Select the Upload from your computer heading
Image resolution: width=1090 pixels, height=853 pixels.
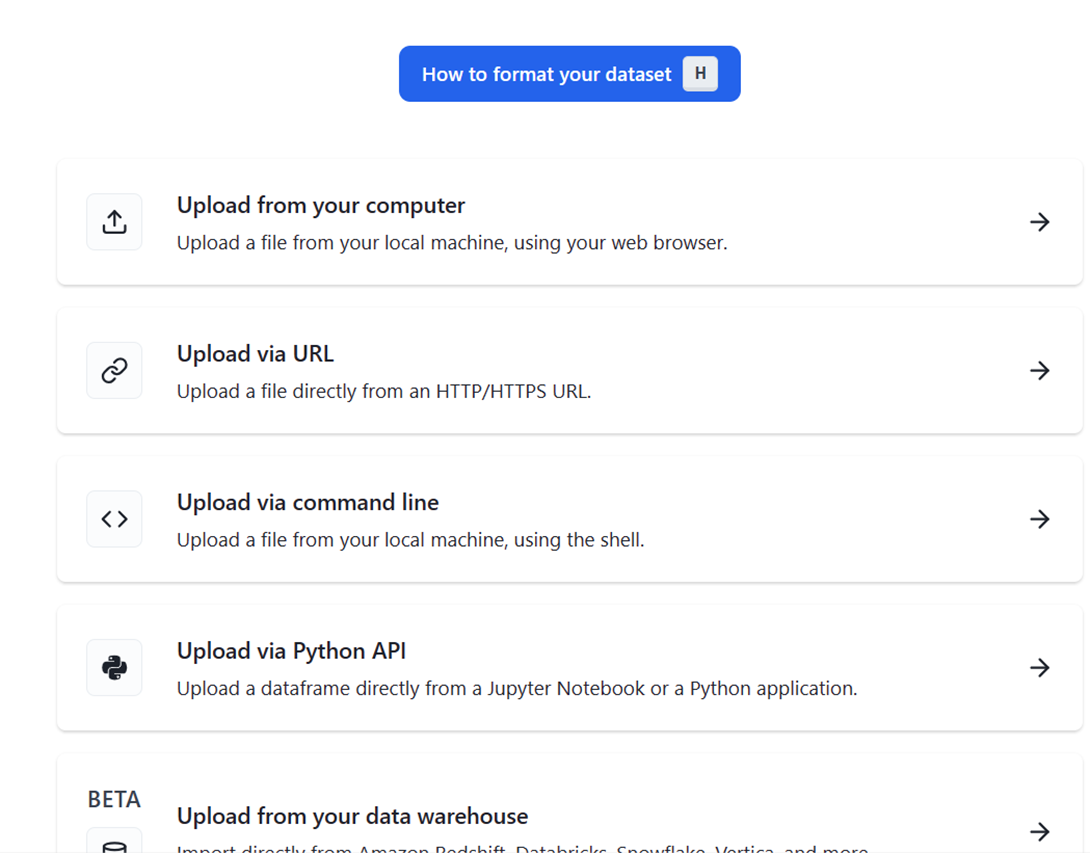[320, 206]
